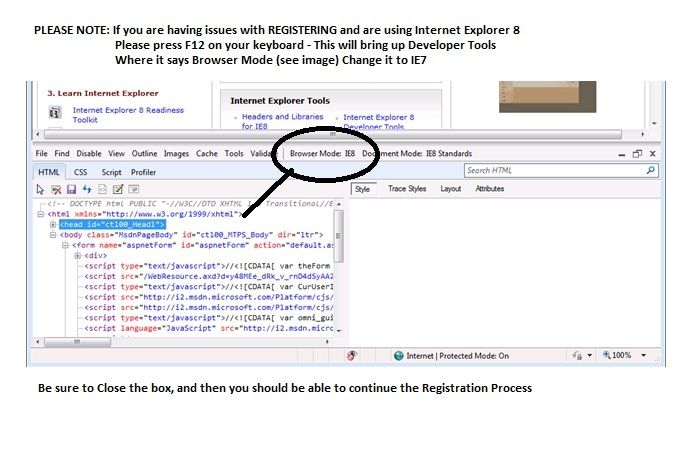Click the zoom magnifier 100% icon
Image resolution: width=694 pixels, height=471 pixels.
[x=606, y=355]
